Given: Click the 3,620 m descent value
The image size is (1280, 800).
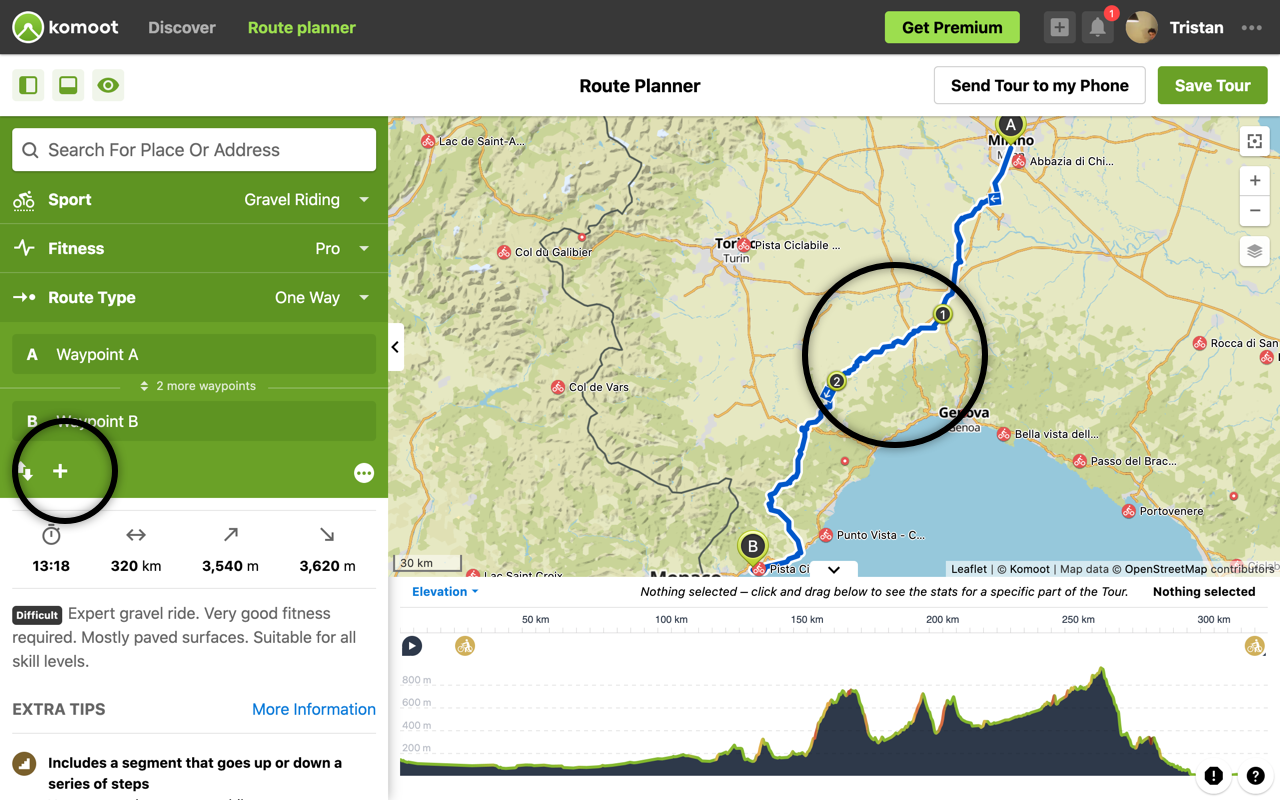Looking at the screenshot, I should [327, 566].
